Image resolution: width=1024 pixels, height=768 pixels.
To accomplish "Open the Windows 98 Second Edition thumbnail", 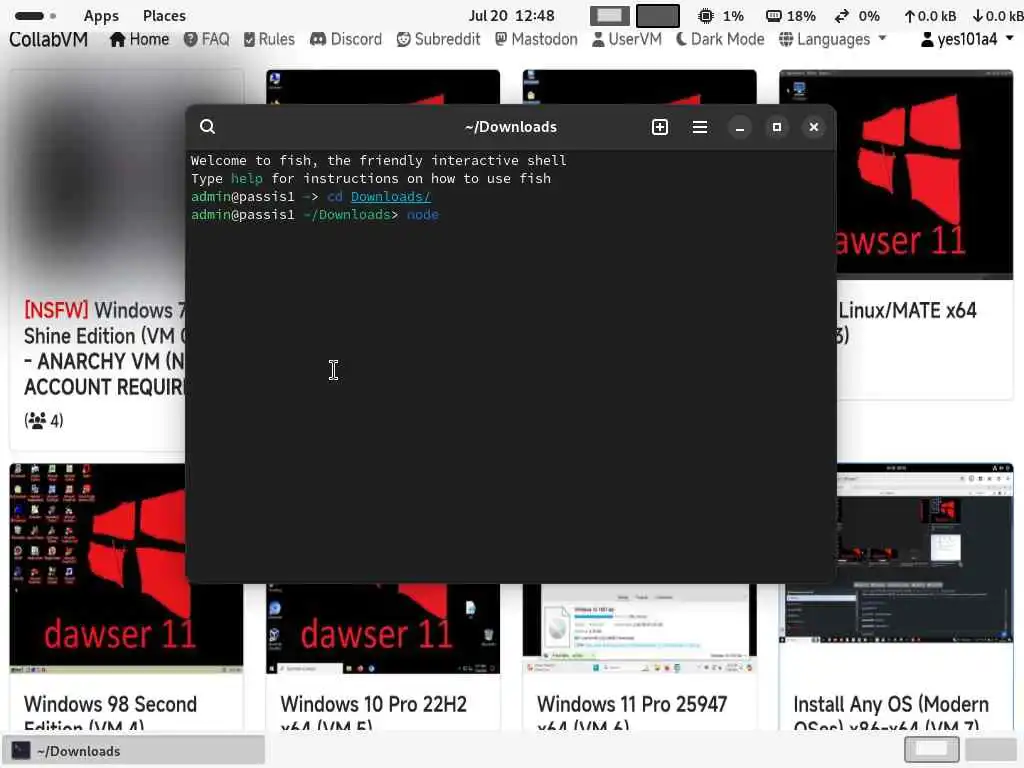I will tap(97, 568).
